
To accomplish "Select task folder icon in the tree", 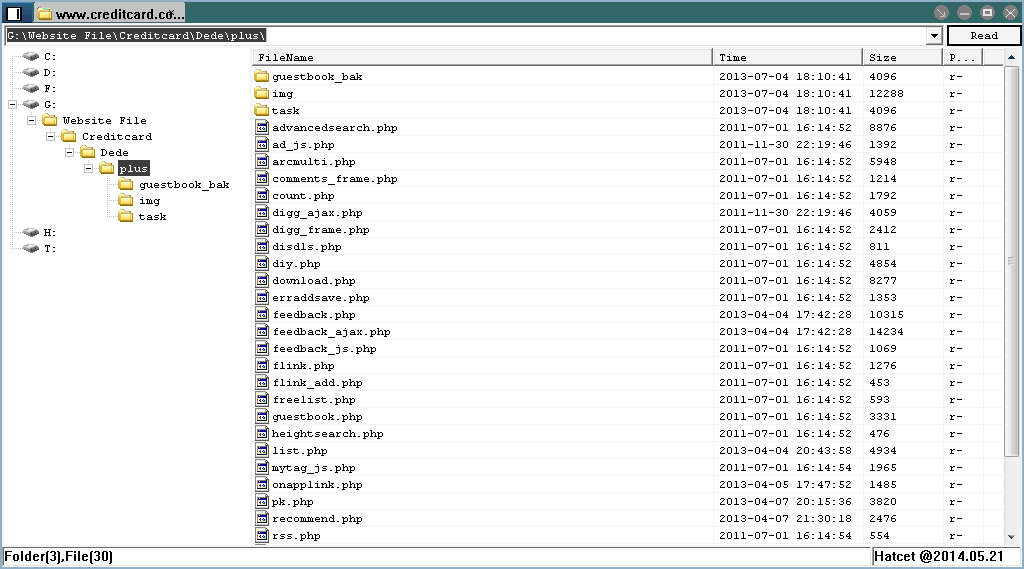I will tap(126, 216).
